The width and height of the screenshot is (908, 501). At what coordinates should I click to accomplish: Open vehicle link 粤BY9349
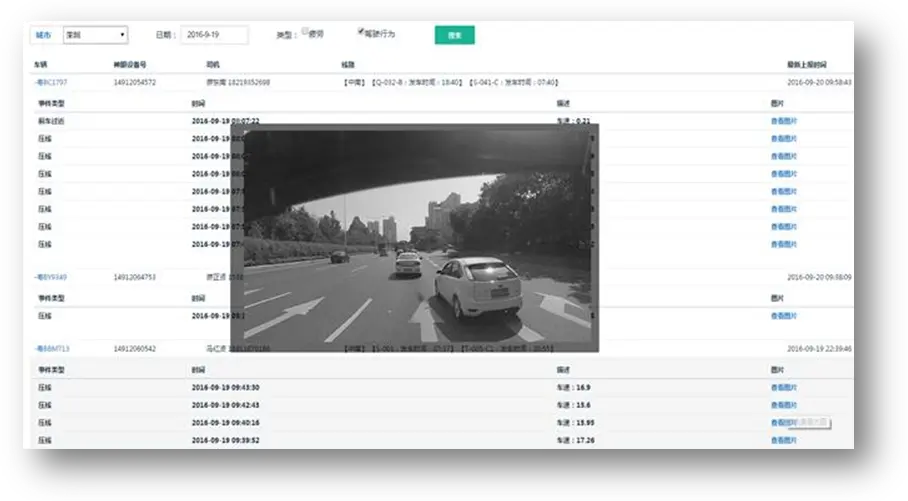51,277
